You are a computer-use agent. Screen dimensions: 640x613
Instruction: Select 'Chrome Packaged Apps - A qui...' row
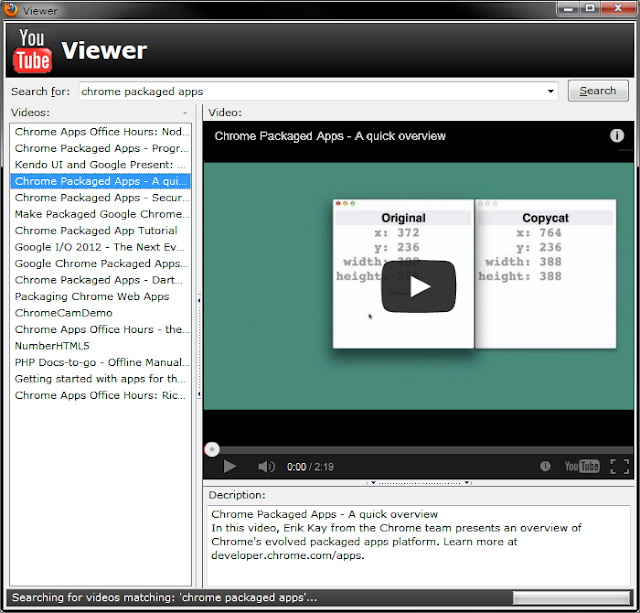click(x=100, y=181)
